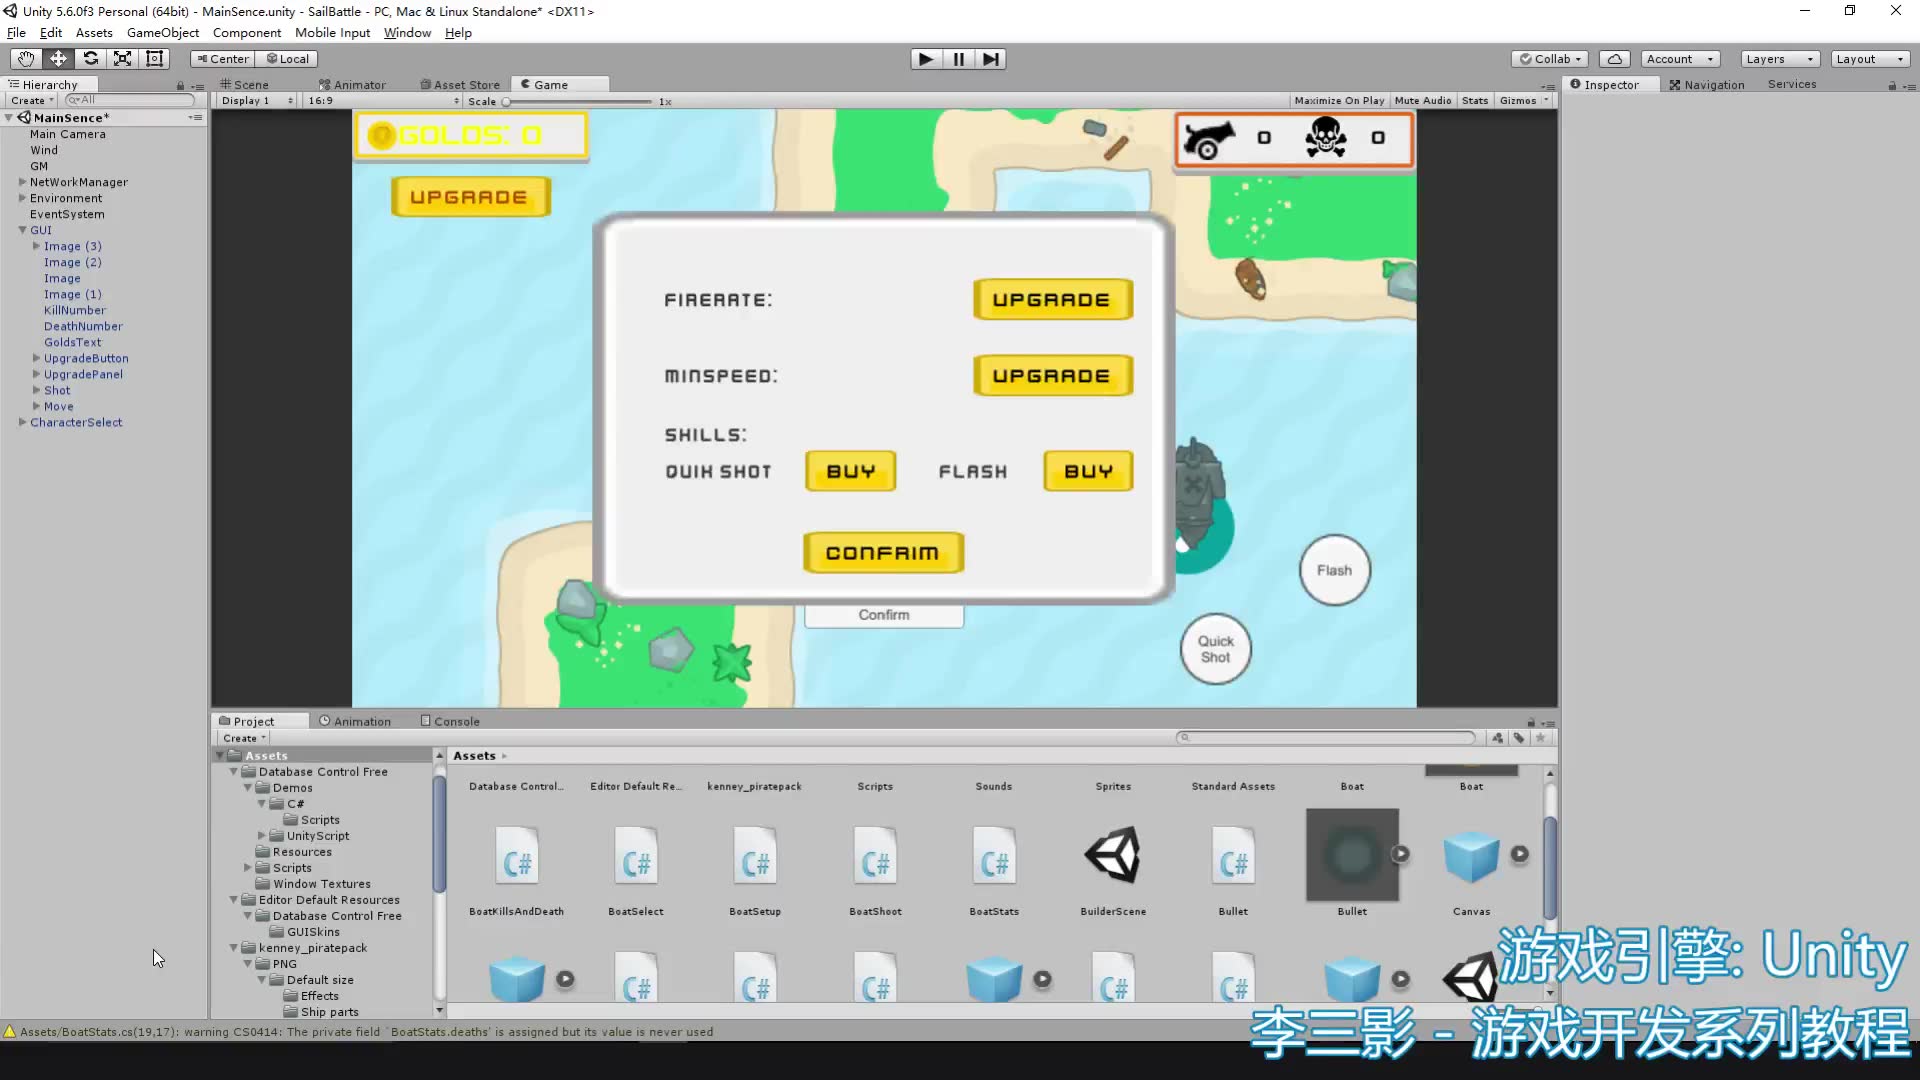Open the cloud services icon
Image resolution: width=1920 pixels, height=1080 pixels.
(x=1614, y=59)
